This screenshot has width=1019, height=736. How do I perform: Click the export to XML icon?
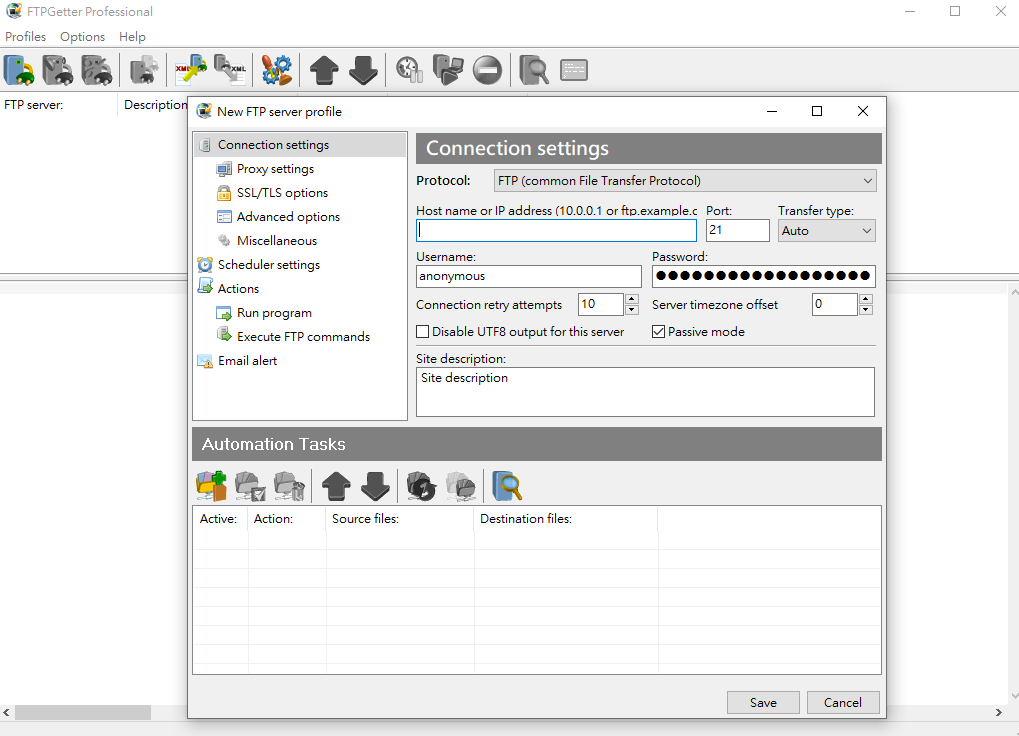(231, 70)
